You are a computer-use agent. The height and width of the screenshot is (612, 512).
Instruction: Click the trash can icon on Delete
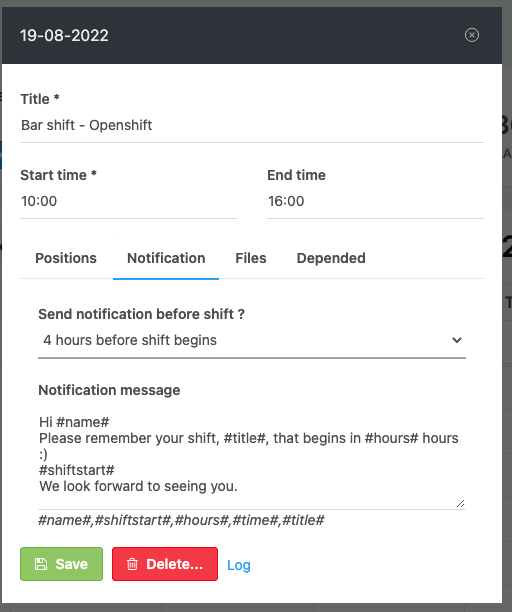click(x=132, y=564)
